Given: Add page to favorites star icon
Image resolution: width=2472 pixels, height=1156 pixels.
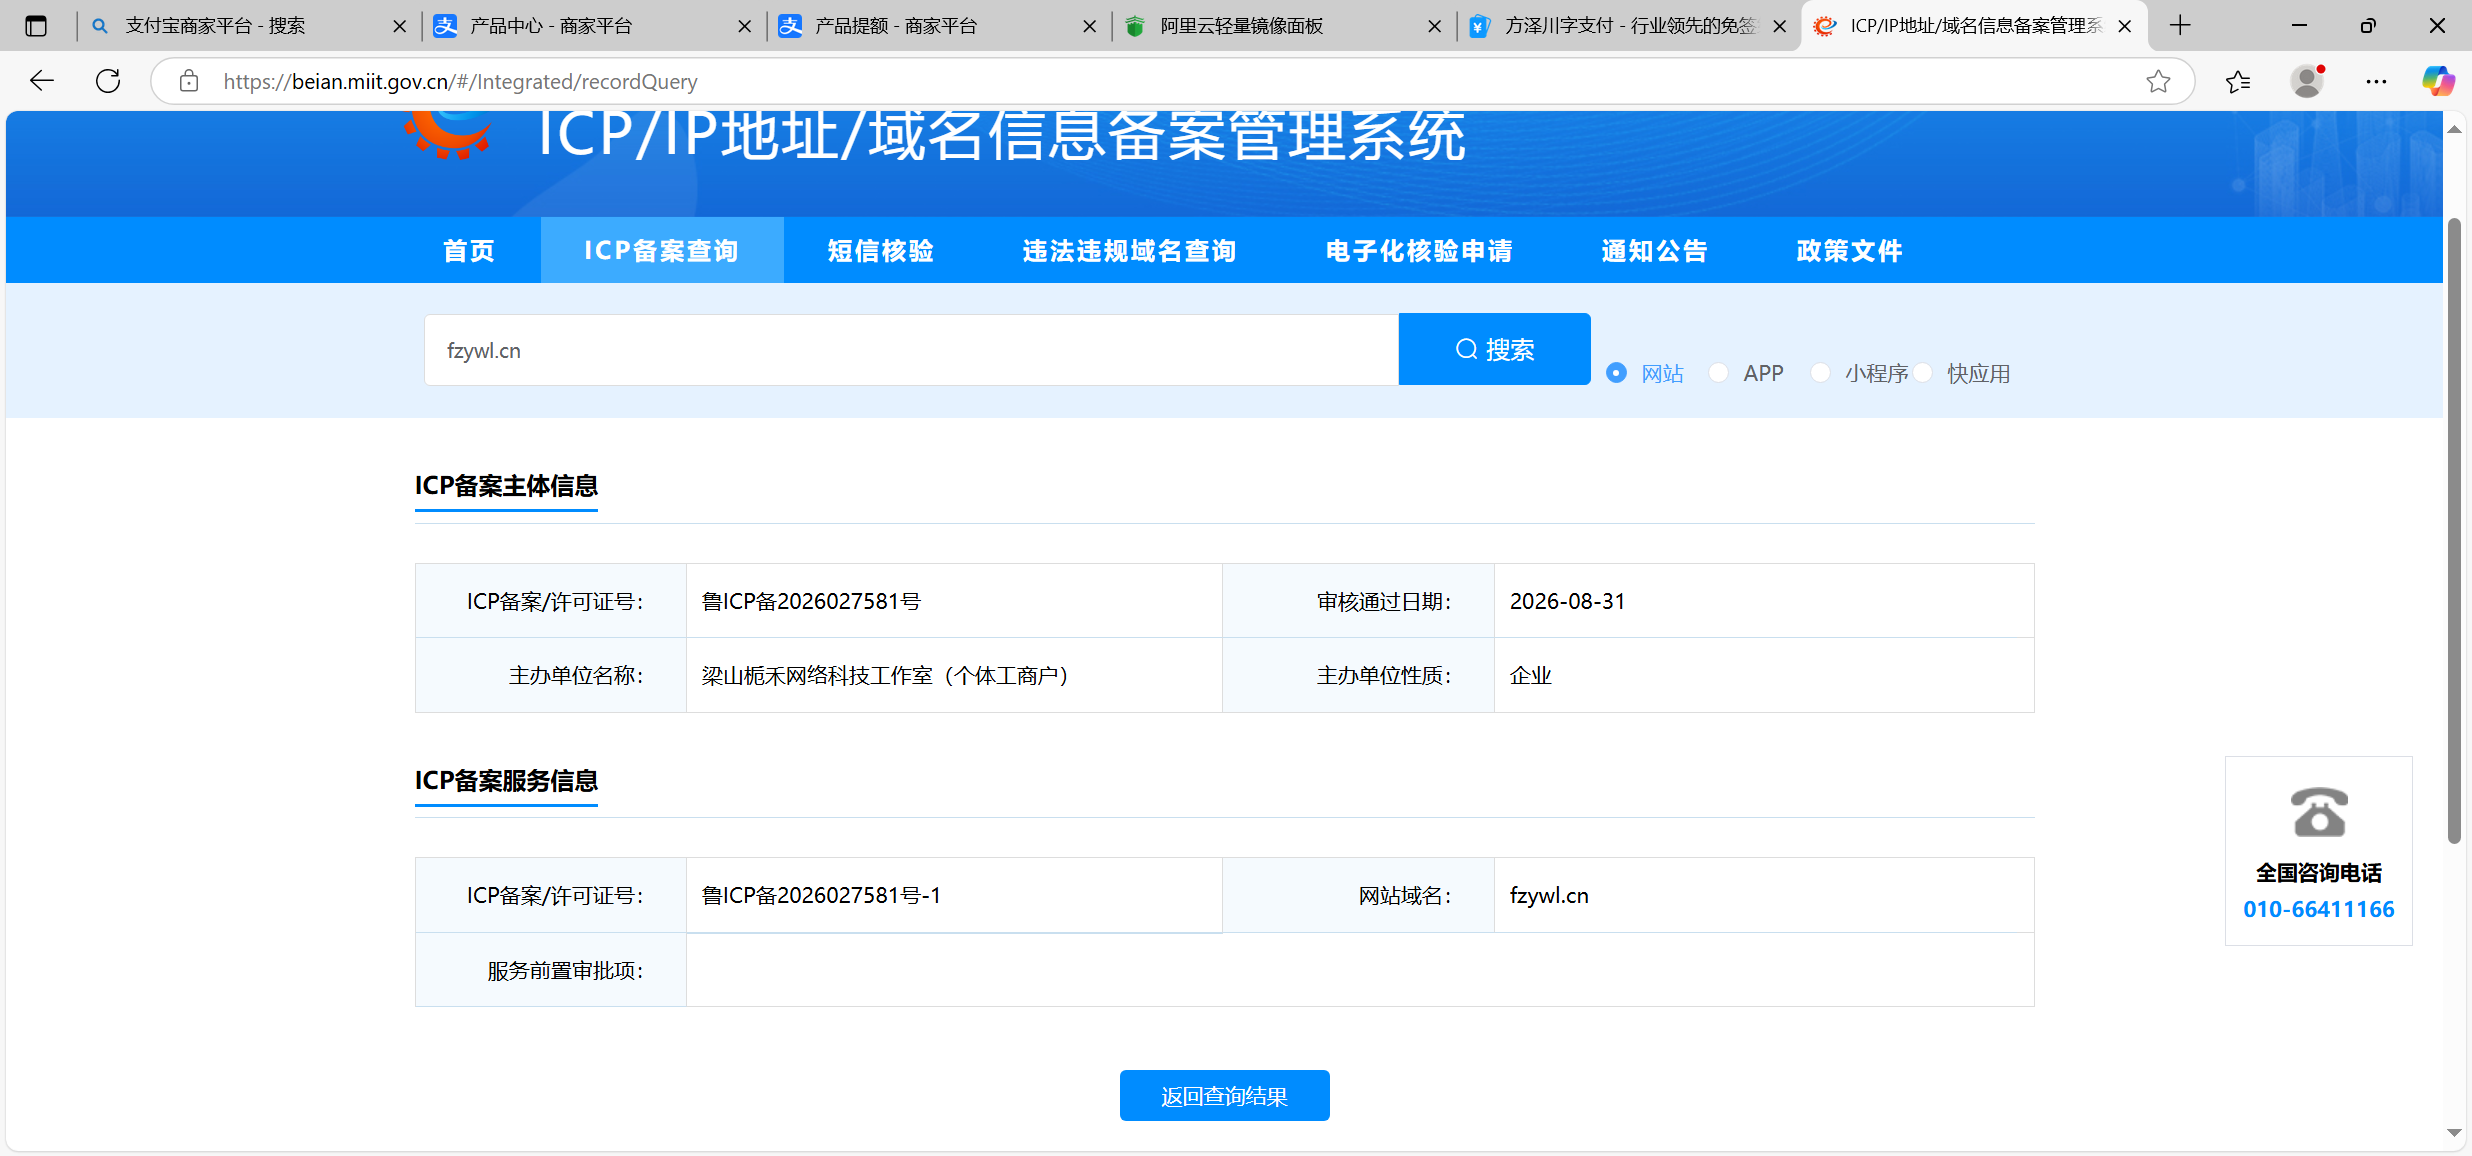Looking at the screenshot, I should tap(2158, 81).
